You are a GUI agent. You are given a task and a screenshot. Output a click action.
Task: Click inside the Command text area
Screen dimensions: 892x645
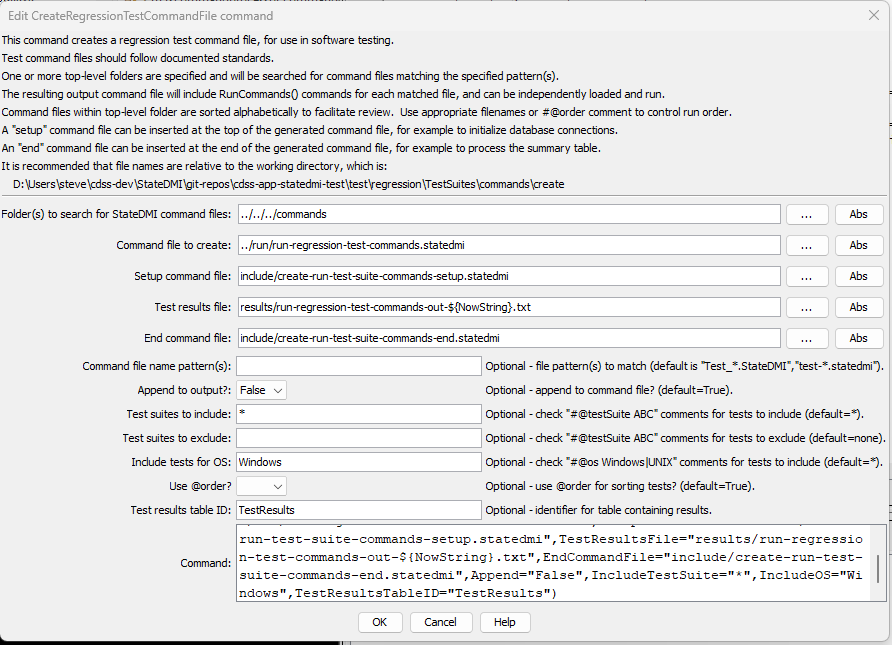pos(553,563)
